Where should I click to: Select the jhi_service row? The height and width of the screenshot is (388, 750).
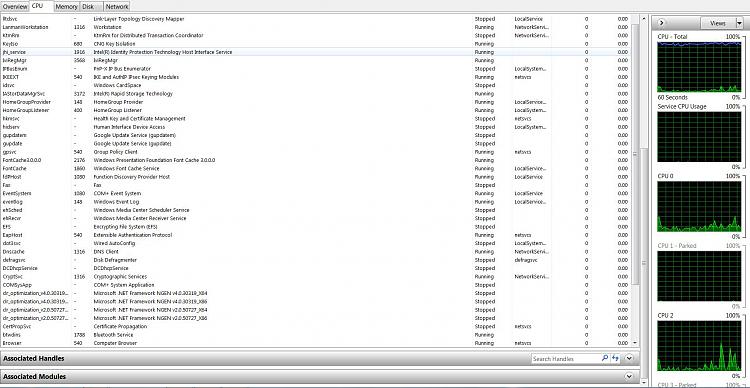(316, 52)
